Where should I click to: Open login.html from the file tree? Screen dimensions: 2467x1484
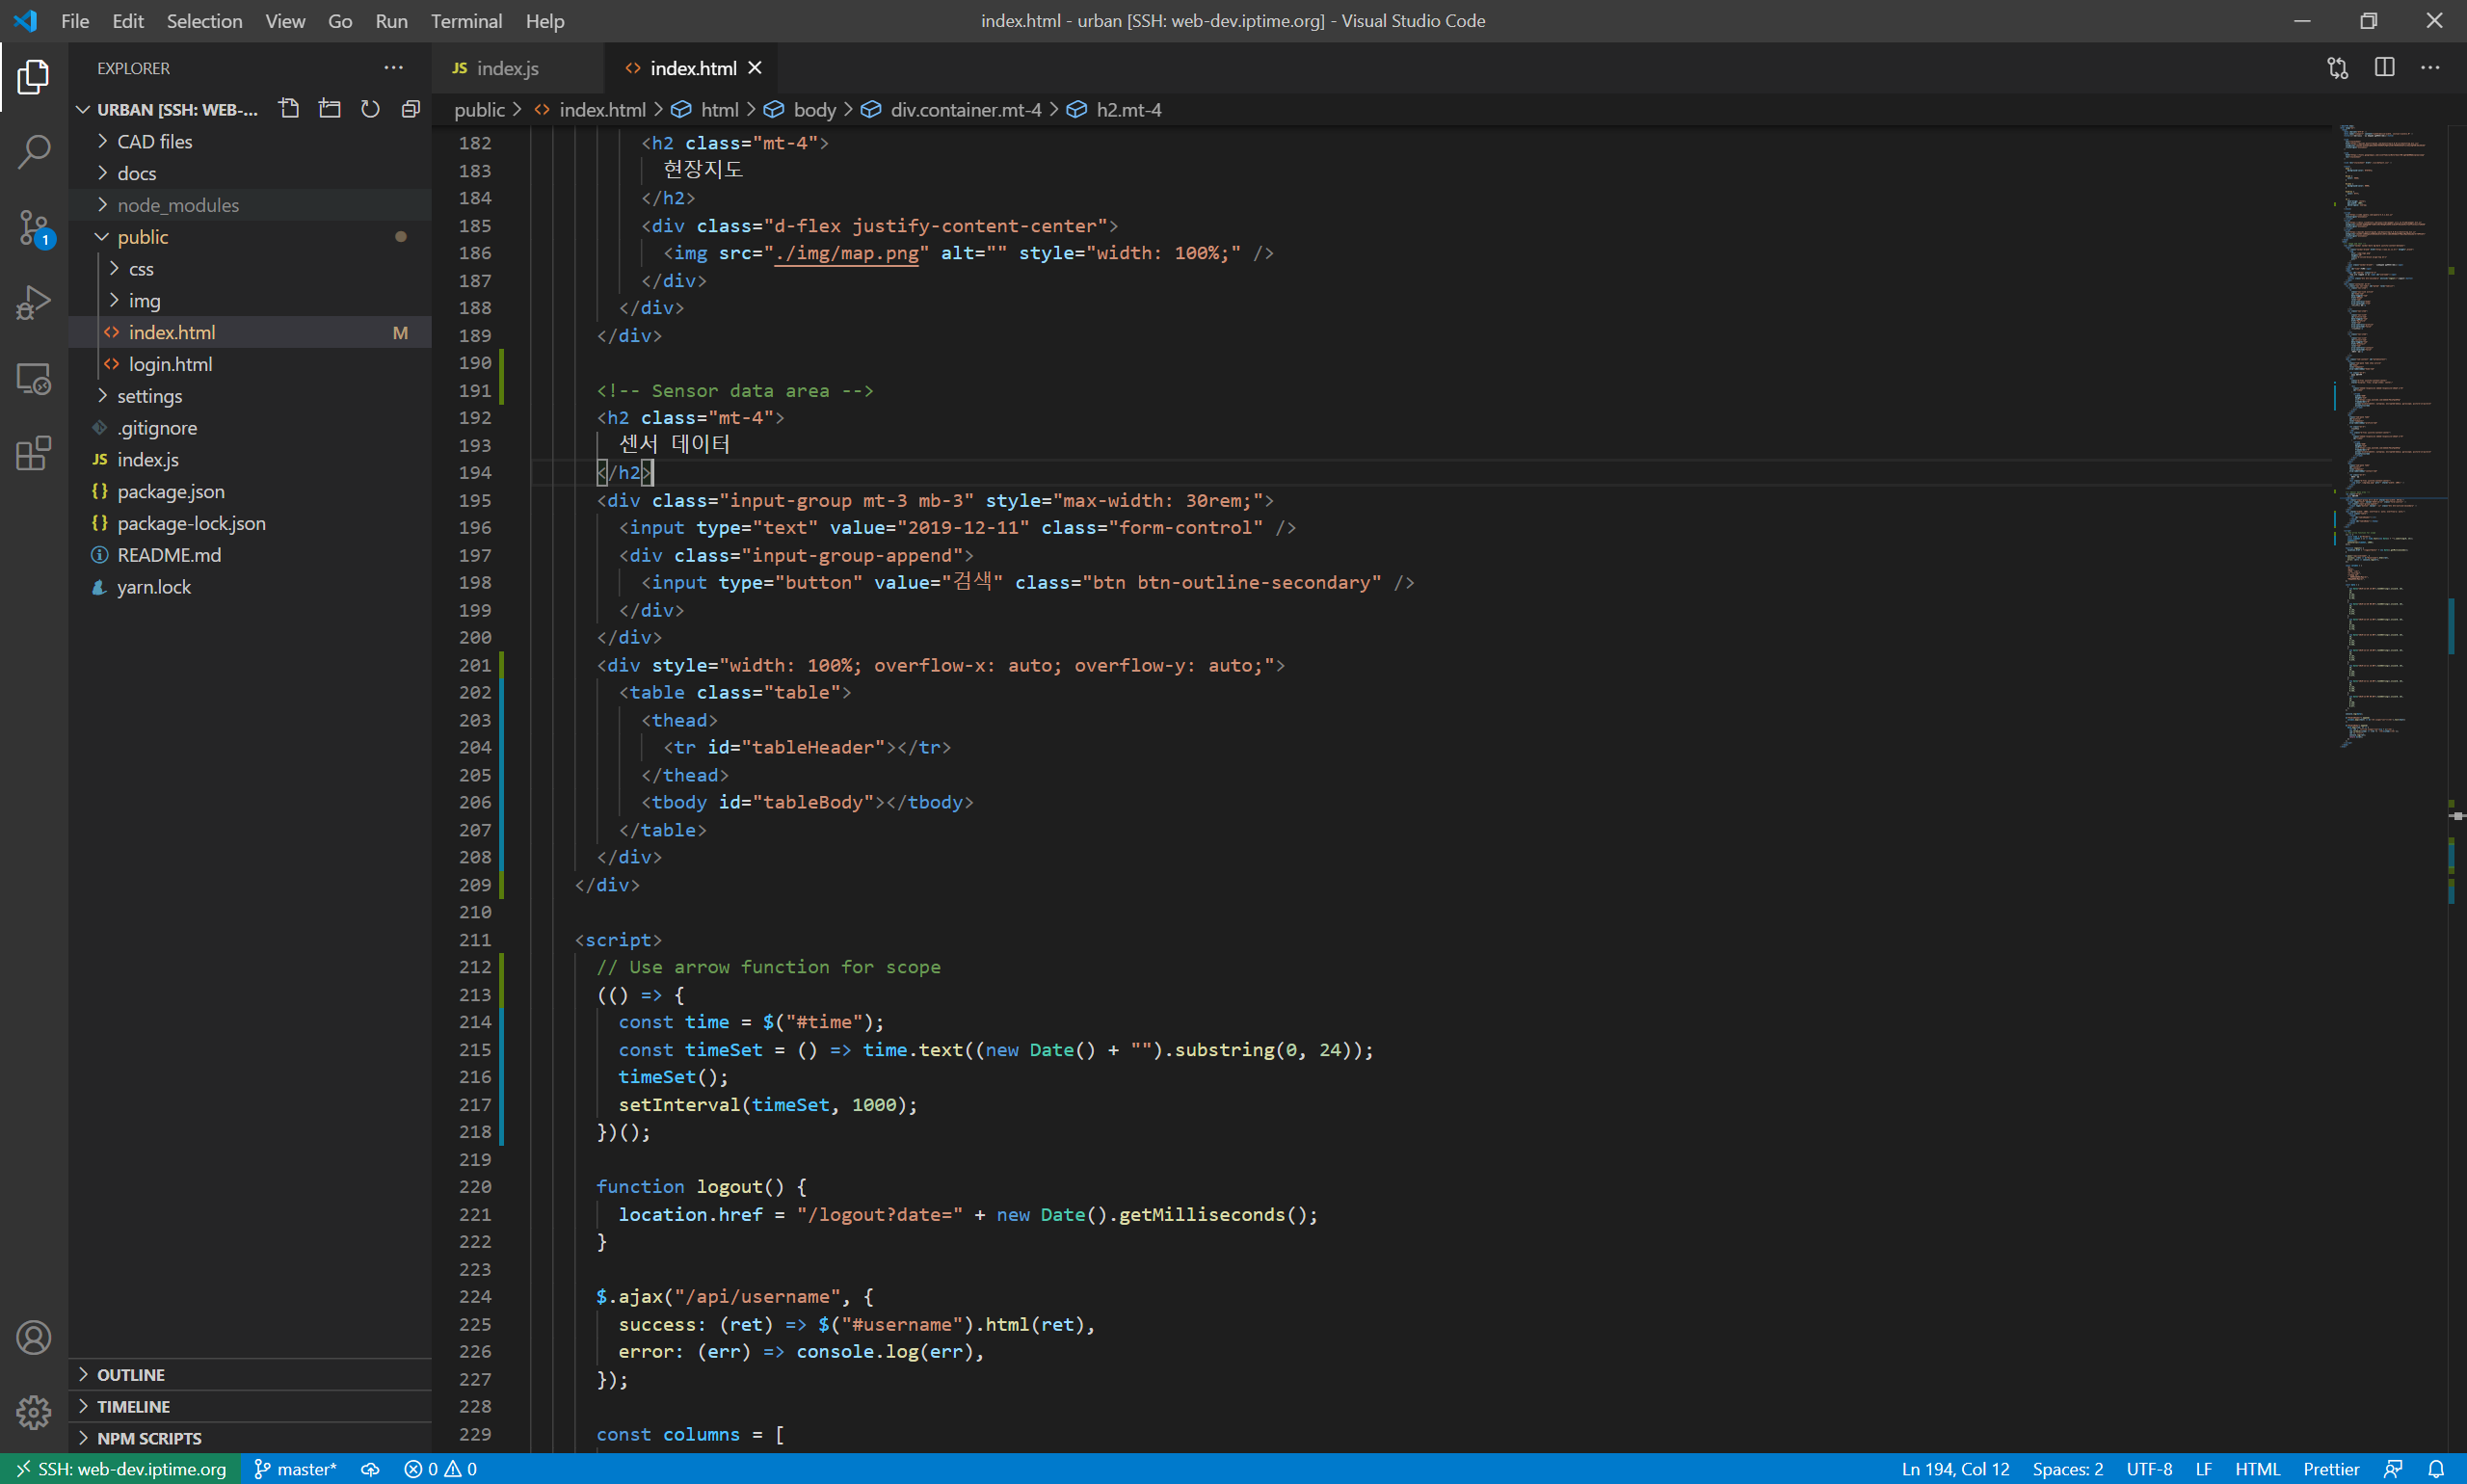pos(170,364)
